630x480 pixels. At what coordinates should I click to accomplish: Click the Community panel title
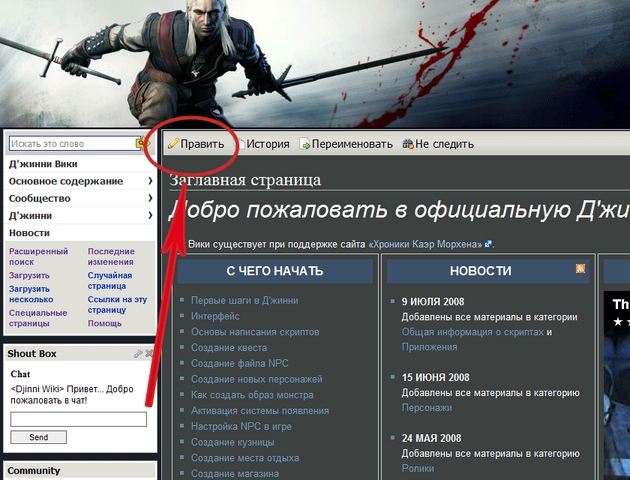tap(33, 470)
